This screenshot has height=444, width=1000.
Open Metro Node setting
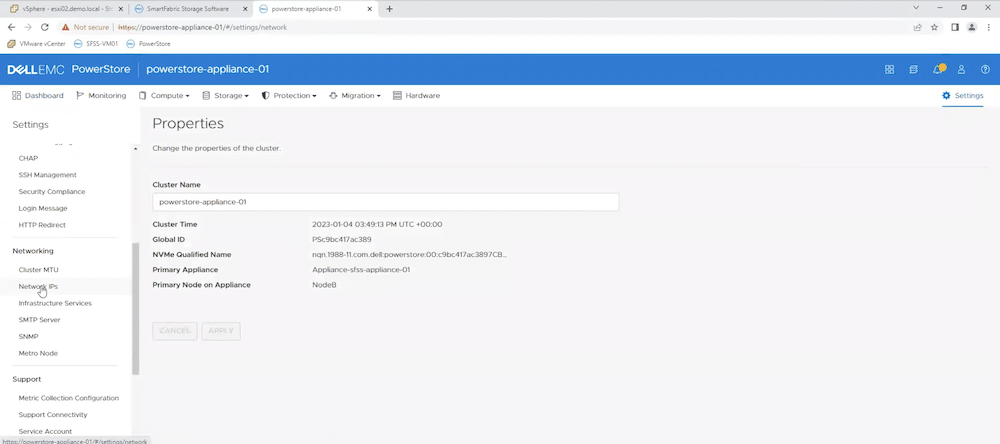[x=38, y=353]
